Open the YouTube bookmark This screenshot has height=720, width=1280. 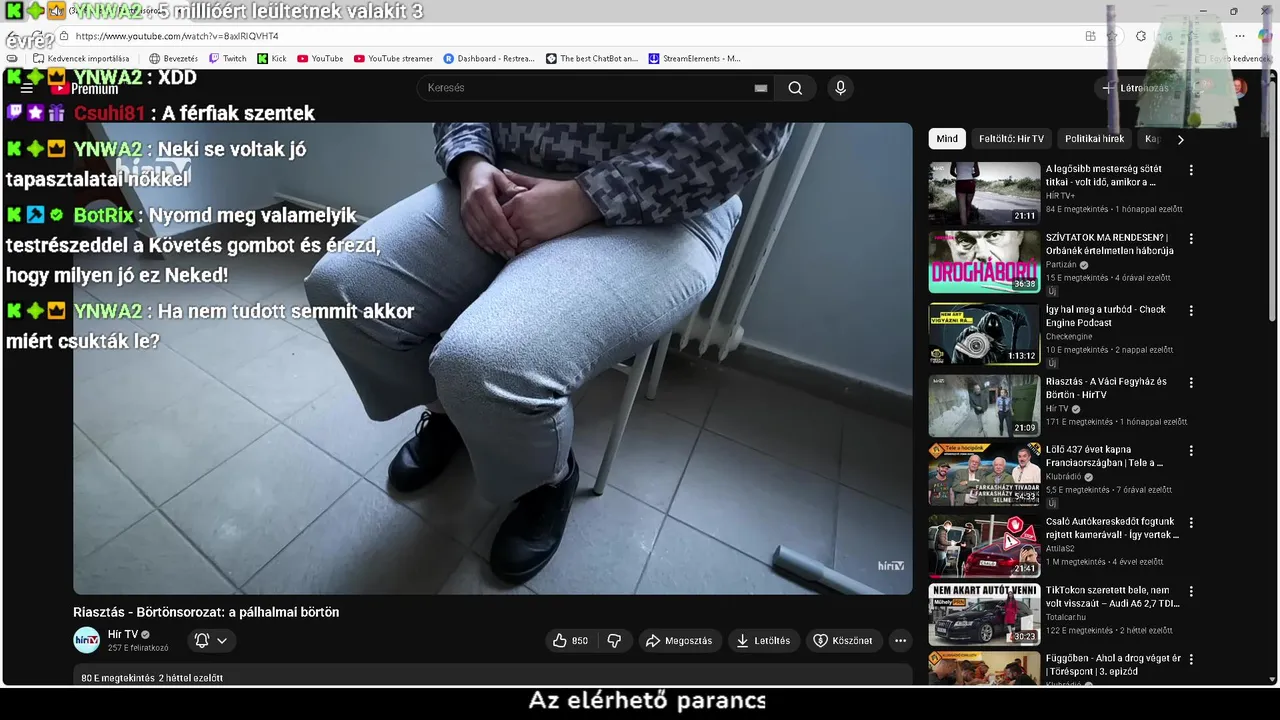[x=320, y=59]
